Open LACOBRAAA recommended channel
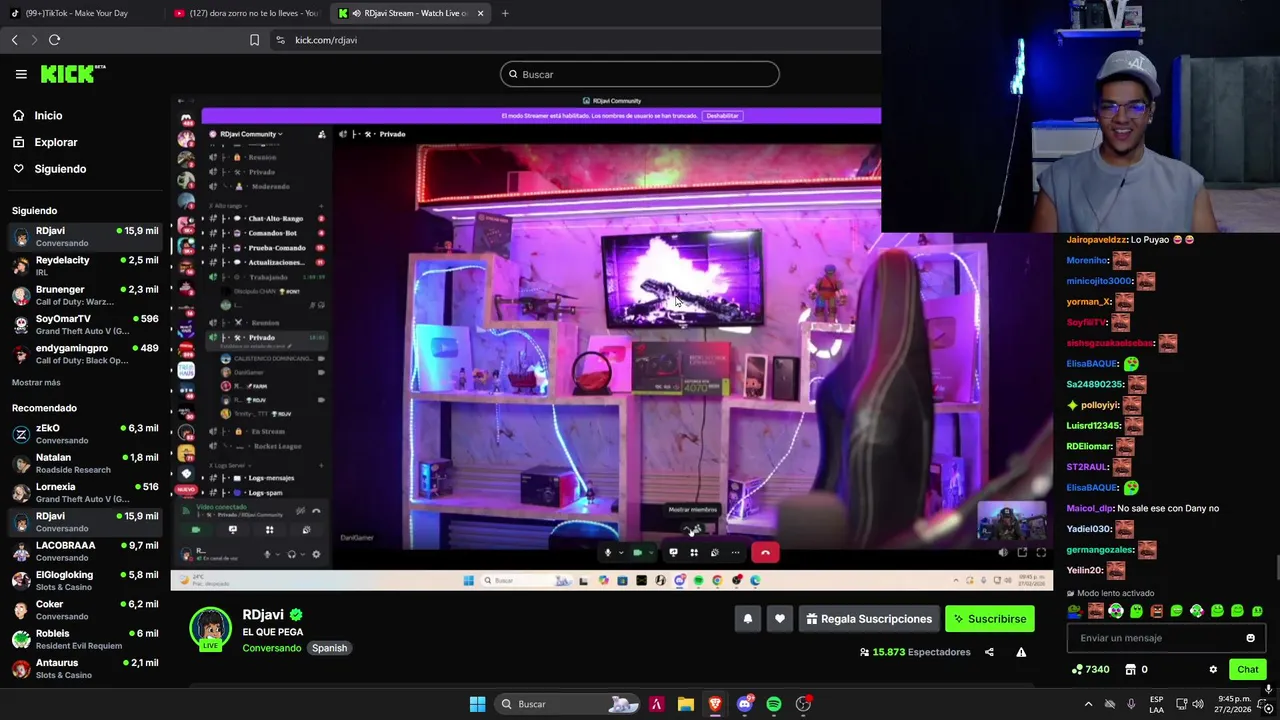The width and height of the screenshot is (1280, 720). [85, 551]
